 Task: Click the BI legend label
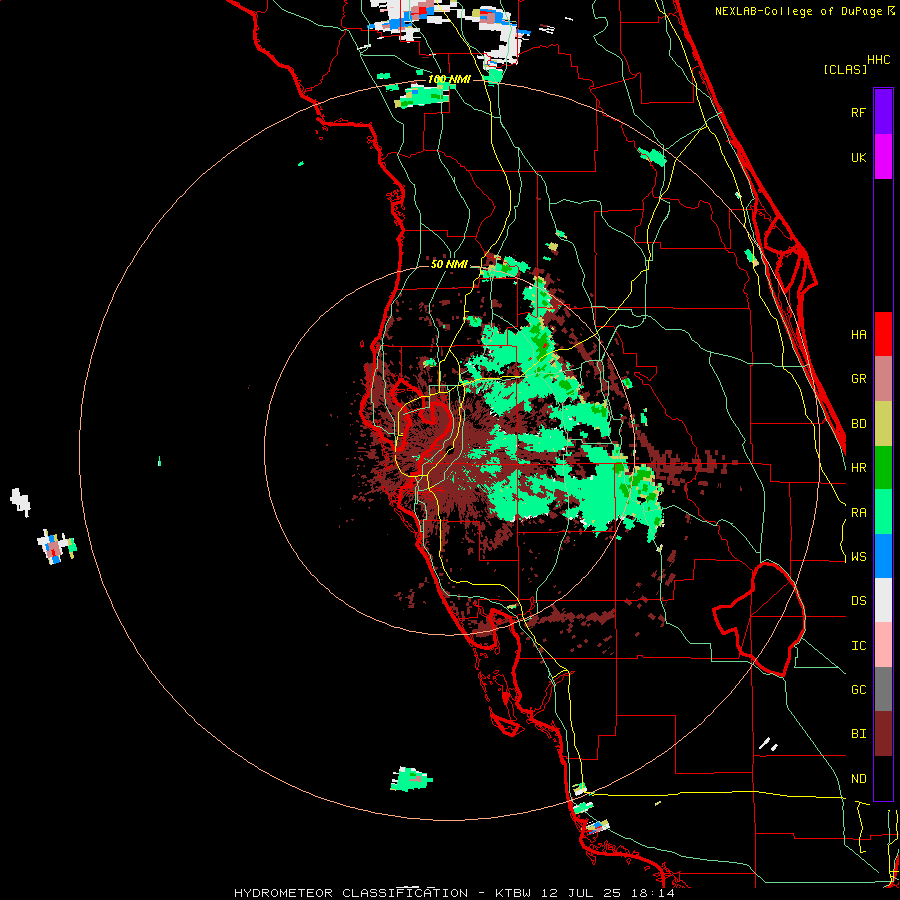coord(858,734)
